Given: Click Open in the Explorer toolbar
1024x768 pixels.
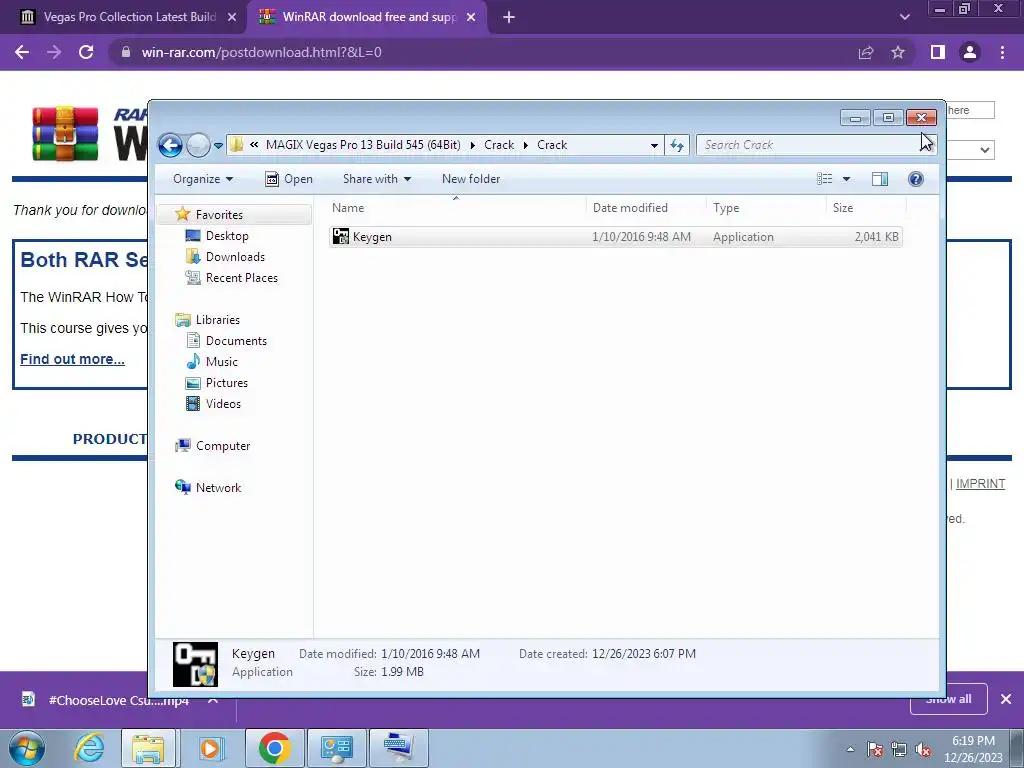Looking at the screenshot, I should [x=289, y=179].
